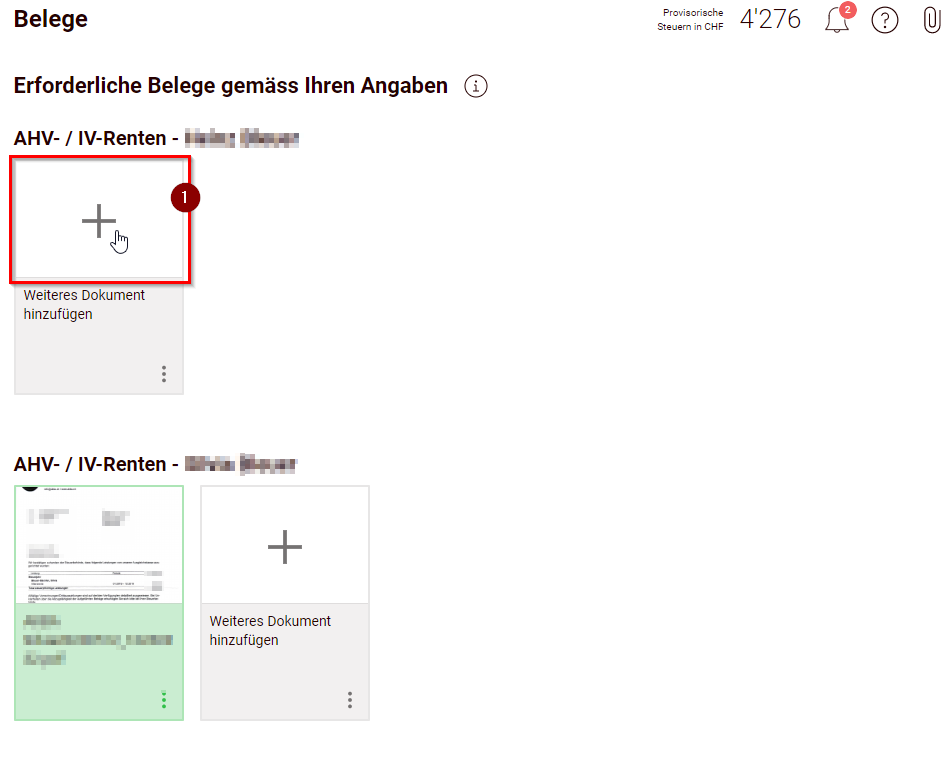Click the second AHV- / IV-Renten section heading
949x763 pixels.
(155, 465)
